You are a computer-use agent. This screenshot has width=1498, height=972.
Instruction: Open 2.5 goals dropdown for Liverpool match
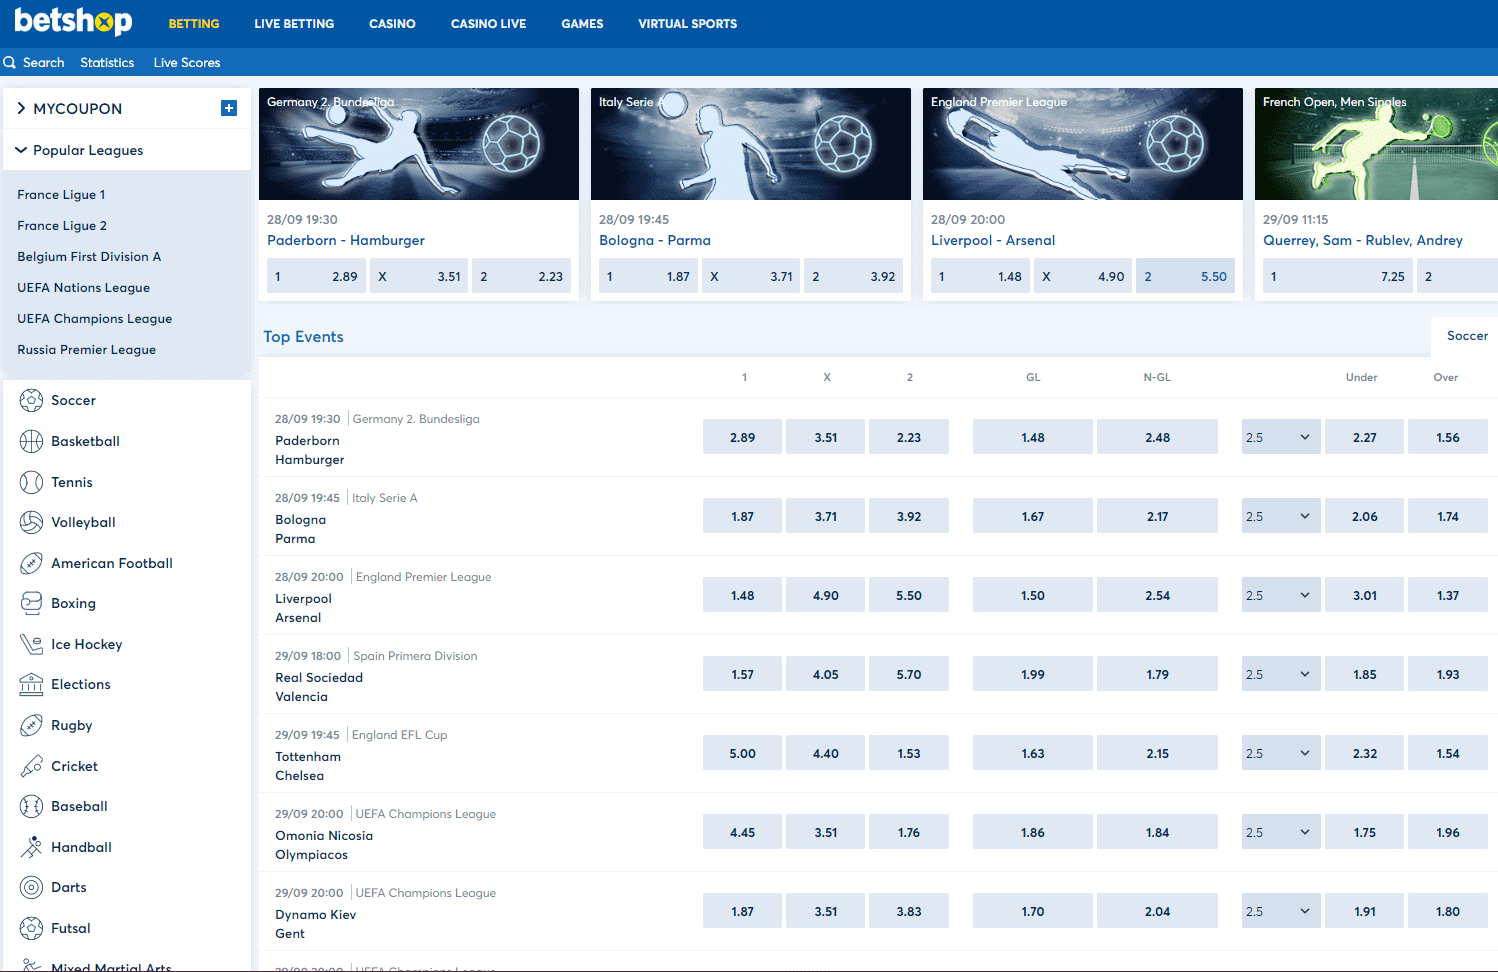click(x=1281, y=595)
